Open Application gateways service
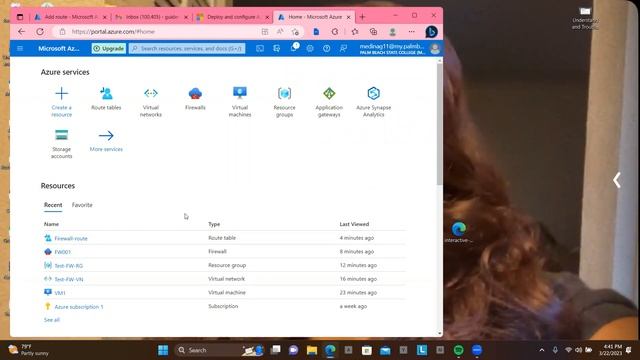This screenshot has width=640, height=360. (x=329, y=102)
